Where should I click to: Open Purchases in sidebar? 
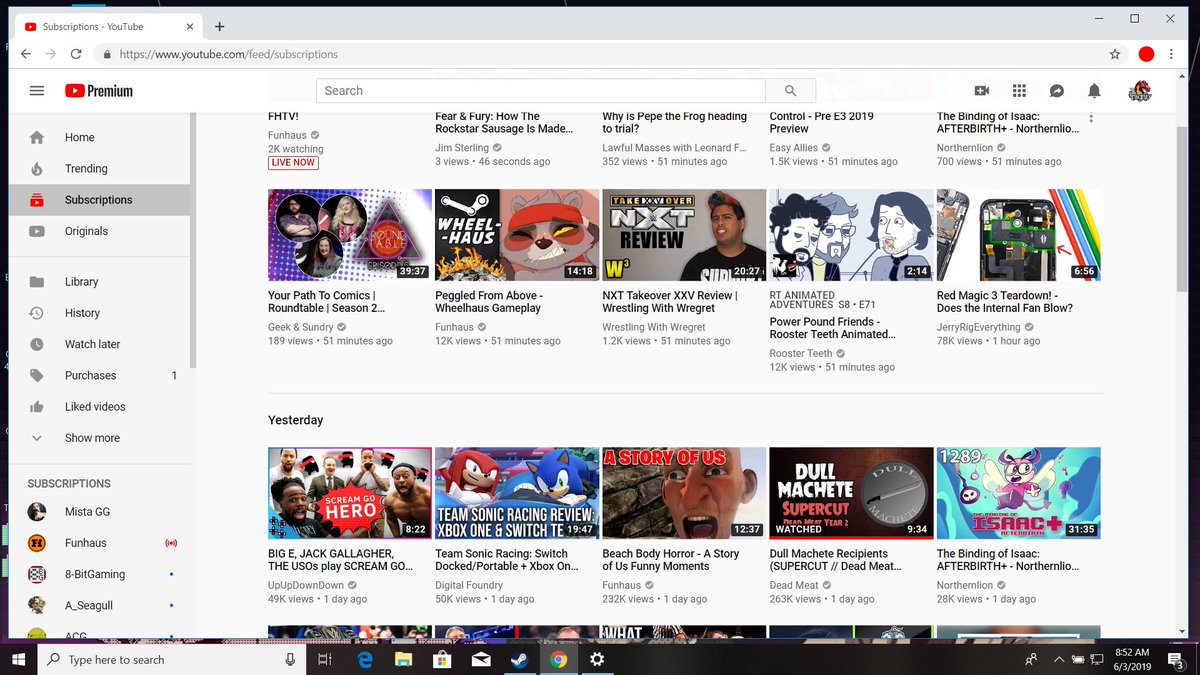pos(99,375)
